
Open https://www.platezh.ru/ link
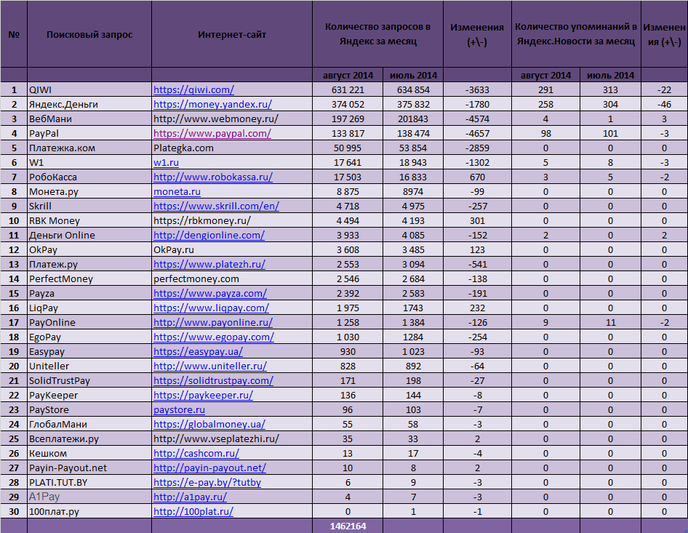(209, 264)
